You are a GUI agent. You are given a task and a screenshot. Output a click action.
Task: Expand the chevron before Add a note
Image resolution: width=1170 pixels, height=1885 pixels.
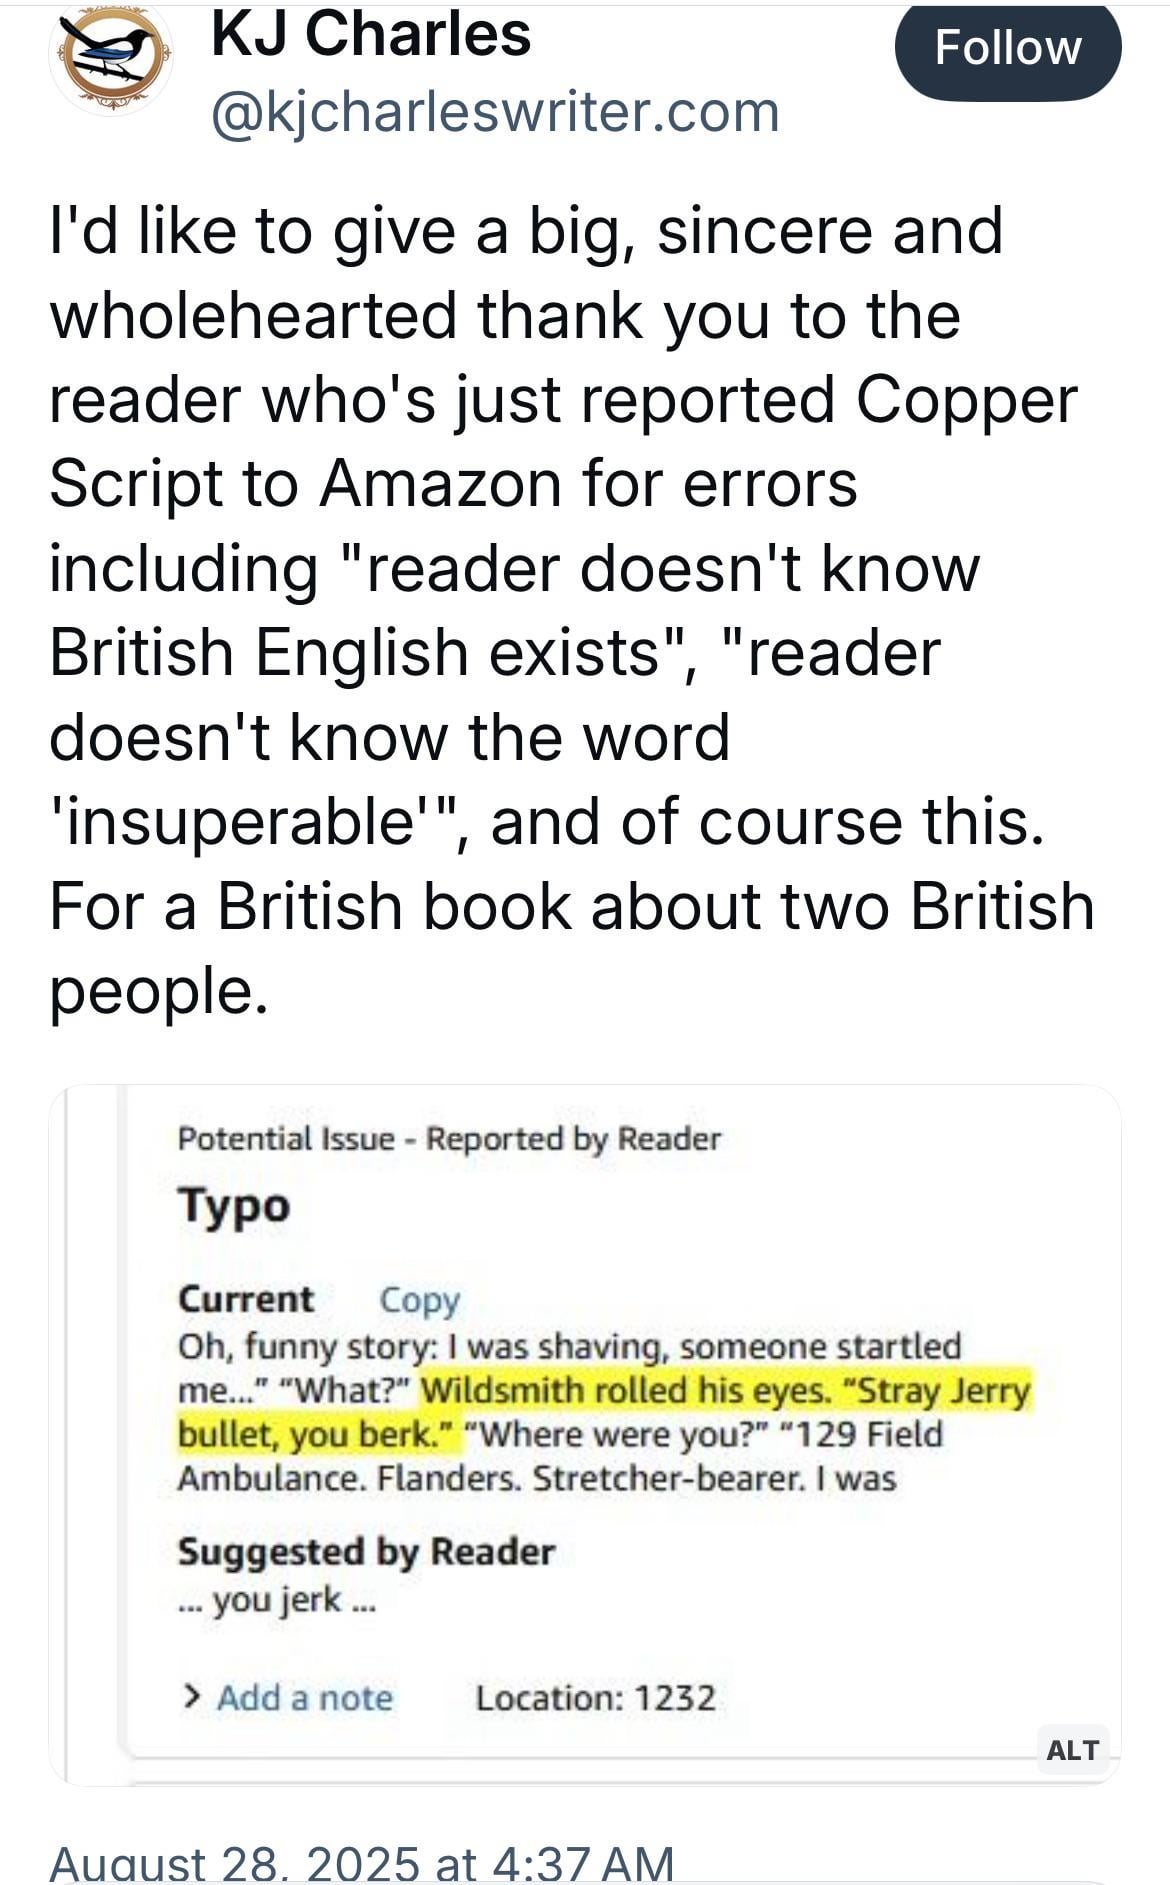point(191,1697)
